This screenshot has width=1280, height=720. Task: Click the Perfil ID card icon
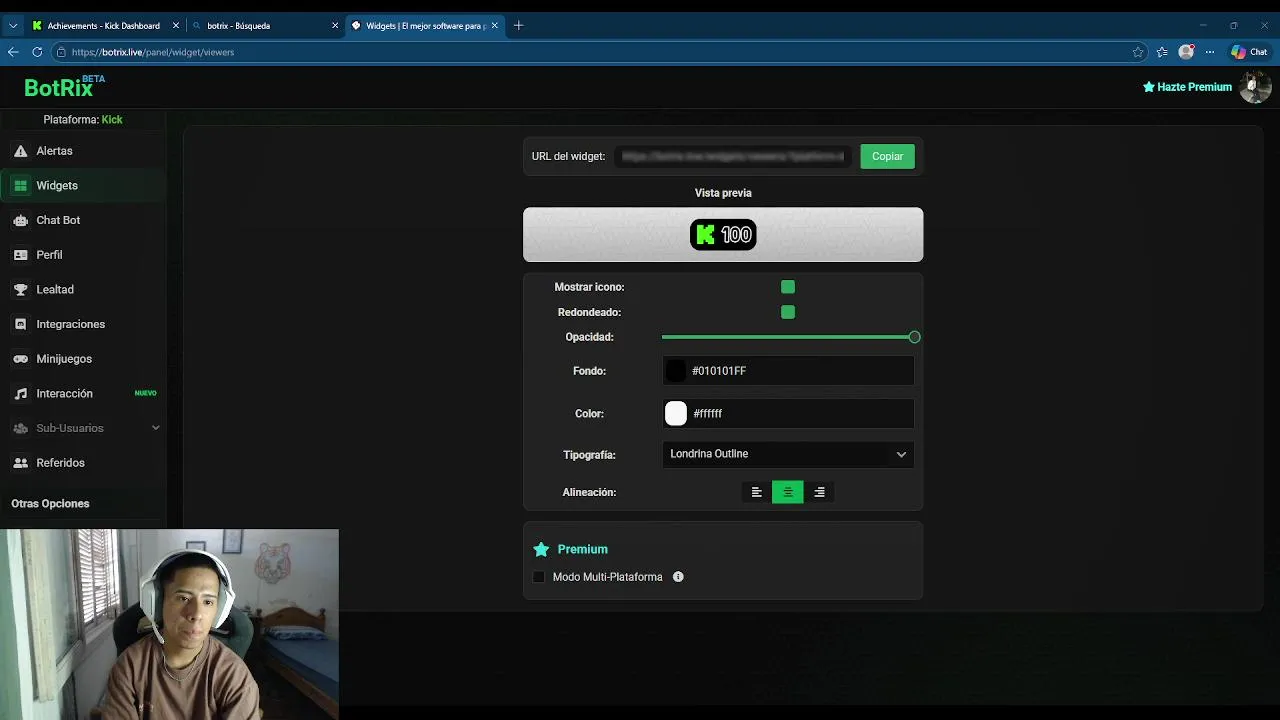click(20, 255)
